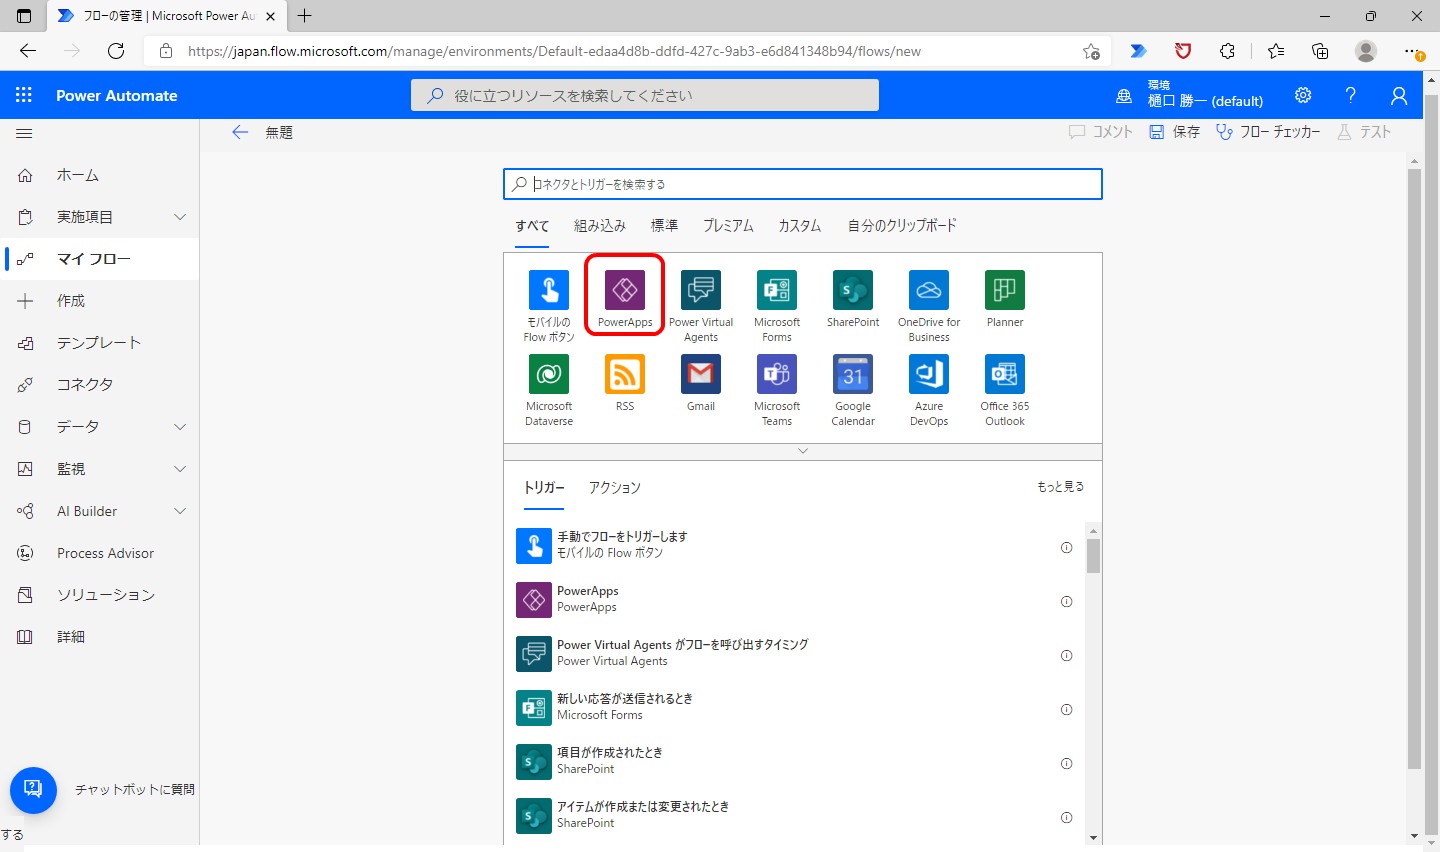The width and height of the screenshot is (1440, 852).
Task: Open Process Advisor in the sidebar
Action: point(100,553)
